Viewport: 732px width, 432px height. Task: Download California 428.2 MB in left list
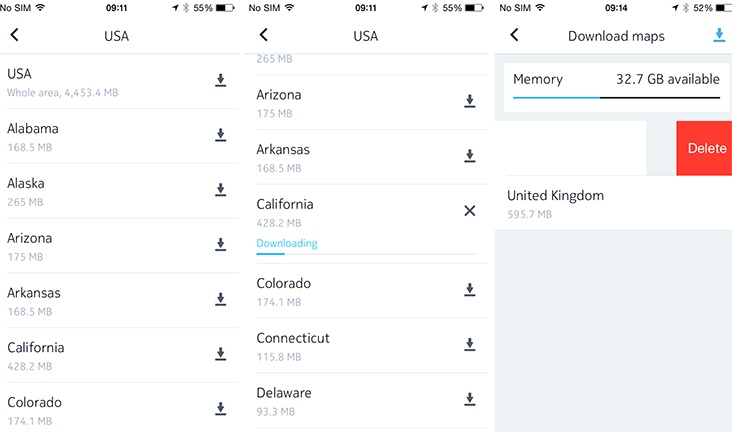coord(220,354)
